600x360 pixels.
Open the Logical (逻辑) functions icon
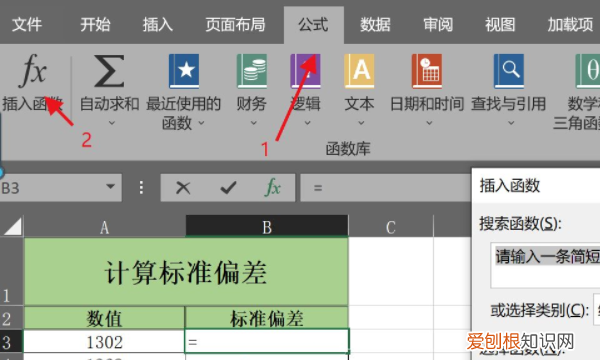(305, 71)
